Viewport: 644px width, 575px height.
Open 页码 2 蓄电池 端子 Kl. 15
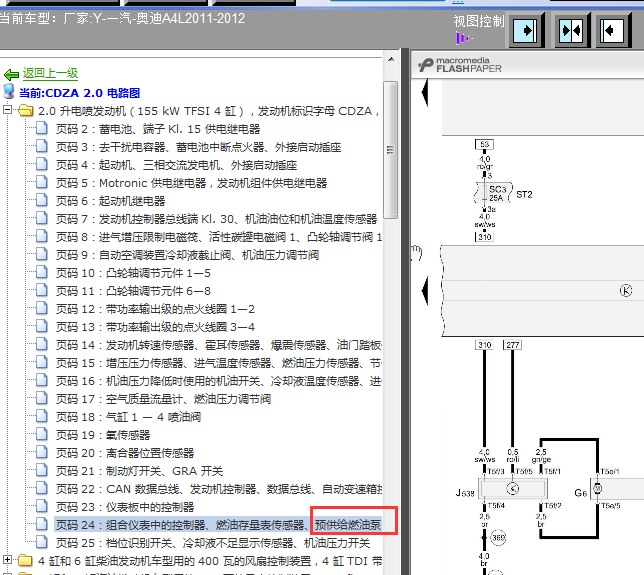158,129
